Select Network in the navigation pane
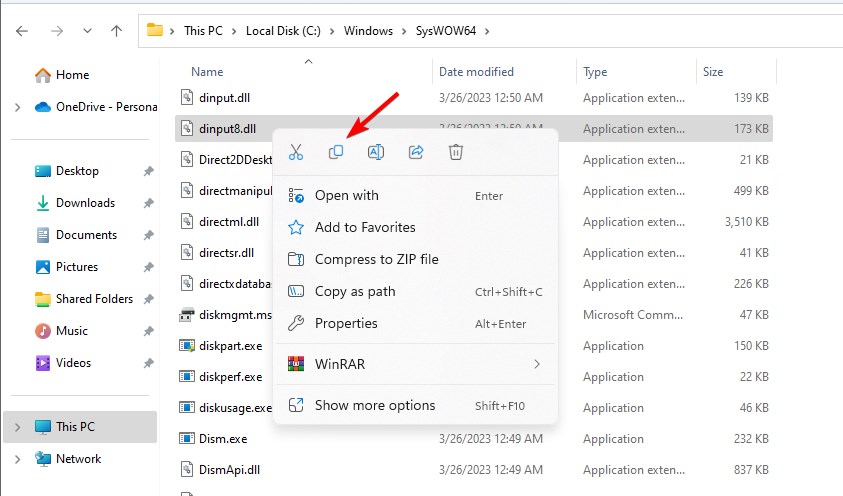Image resolution: width=843 pixels, height=496 pixels. [68, 459]
